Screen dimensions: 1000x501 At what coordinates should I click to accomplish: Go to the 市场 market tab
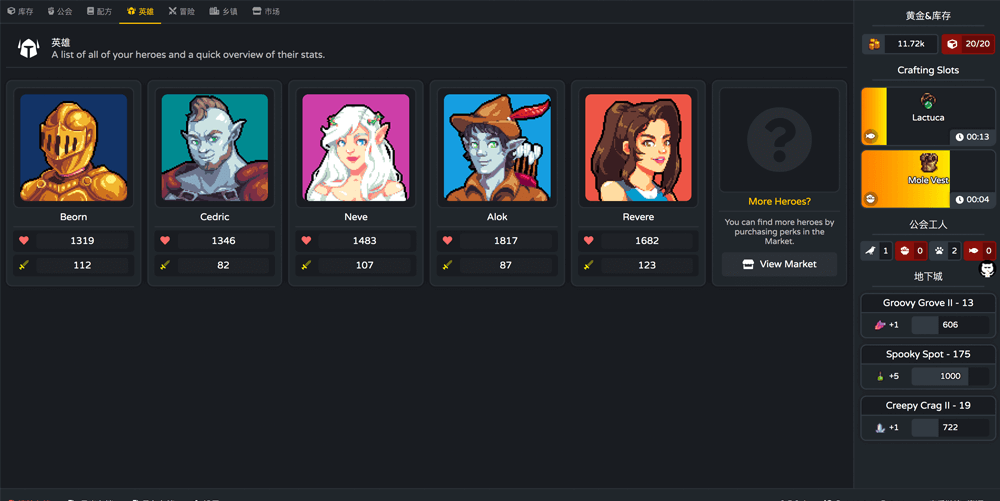click(x=266, y=11)
